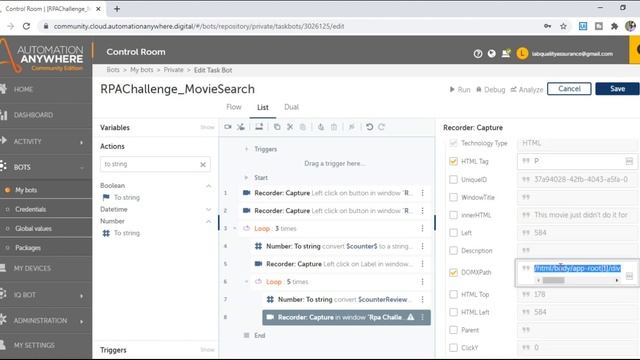
Task: Switch to the Flow view tab
Action: (233, 107)
